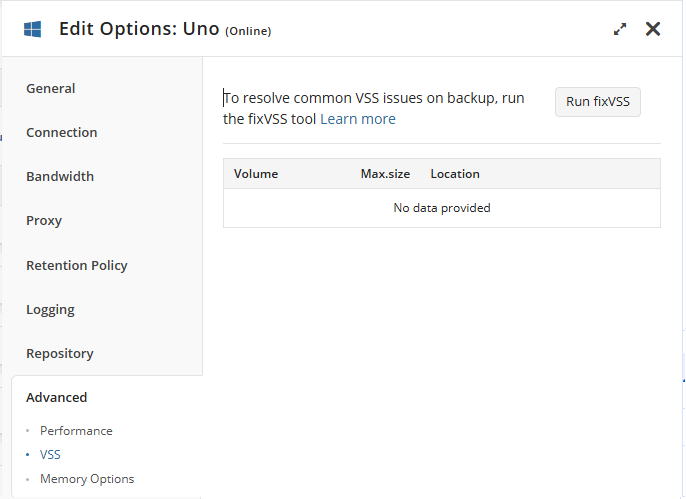Switch to the Connection section
The height and width of the screenshot is (499, 686).
[x=62, y=132]
